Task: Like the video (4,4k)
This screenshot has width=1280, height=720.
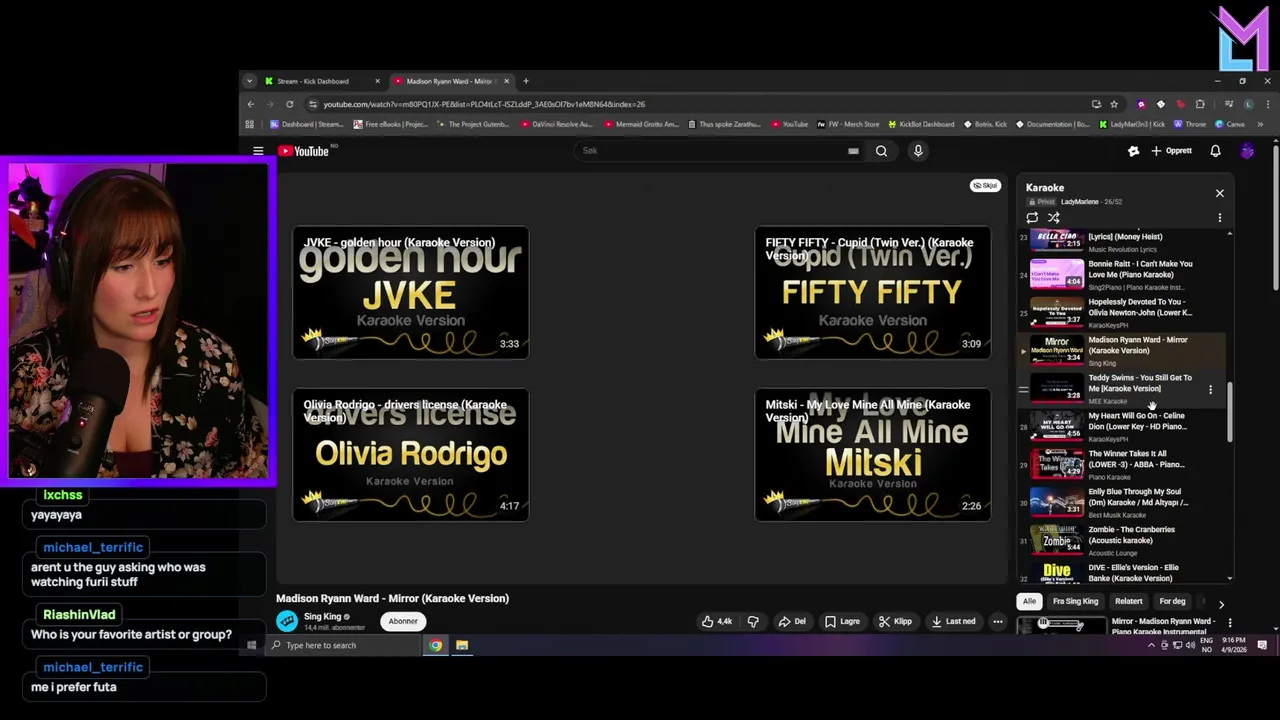Action: tap(717, 621)
